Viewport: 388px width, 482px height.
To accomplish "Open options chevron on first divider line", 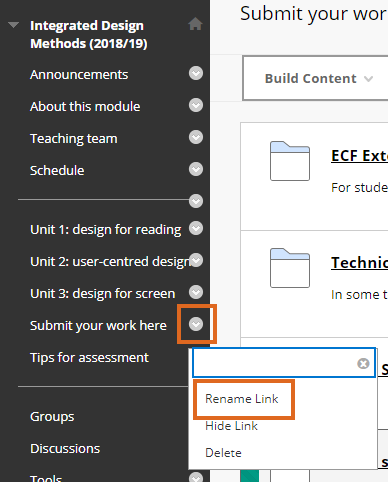I will coord(196,201).
